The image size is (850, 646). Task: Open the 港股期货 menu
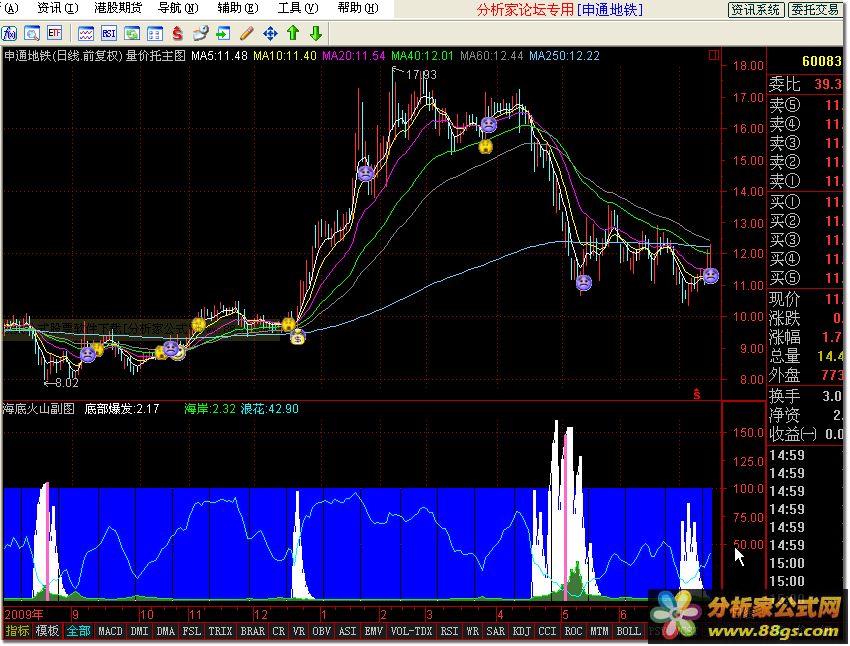(117, 8)
